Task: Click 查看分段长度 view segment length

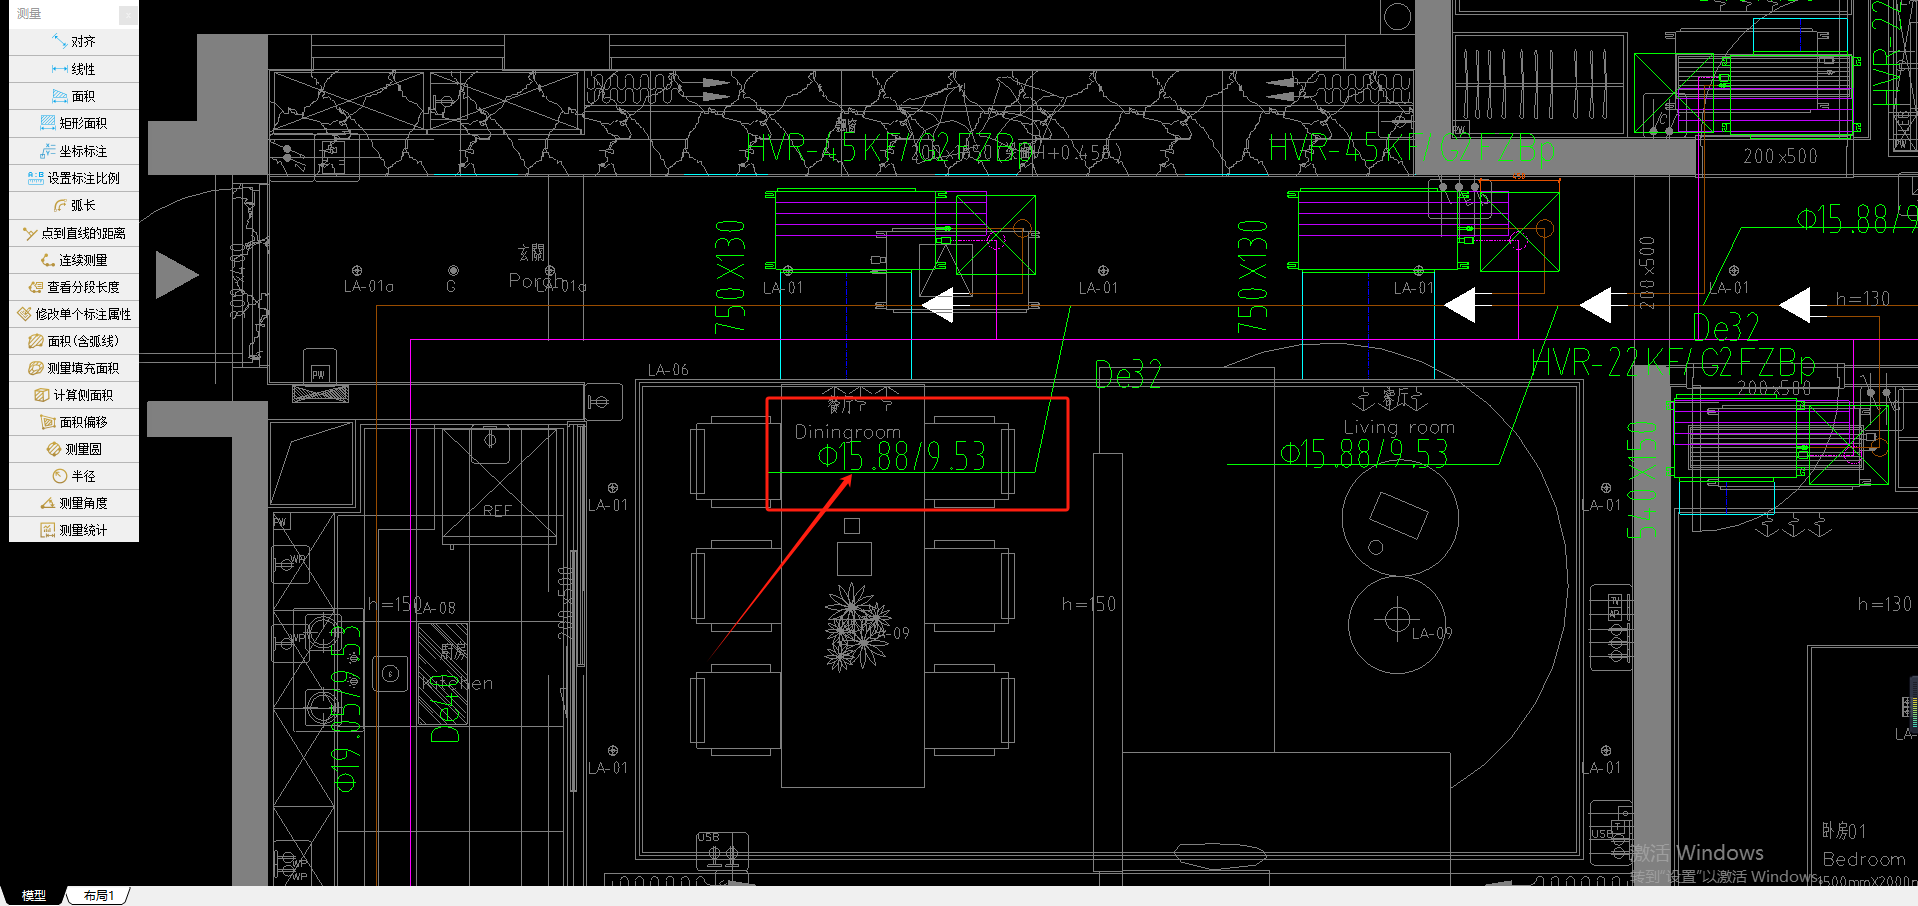Action: [x=74, y=287]
